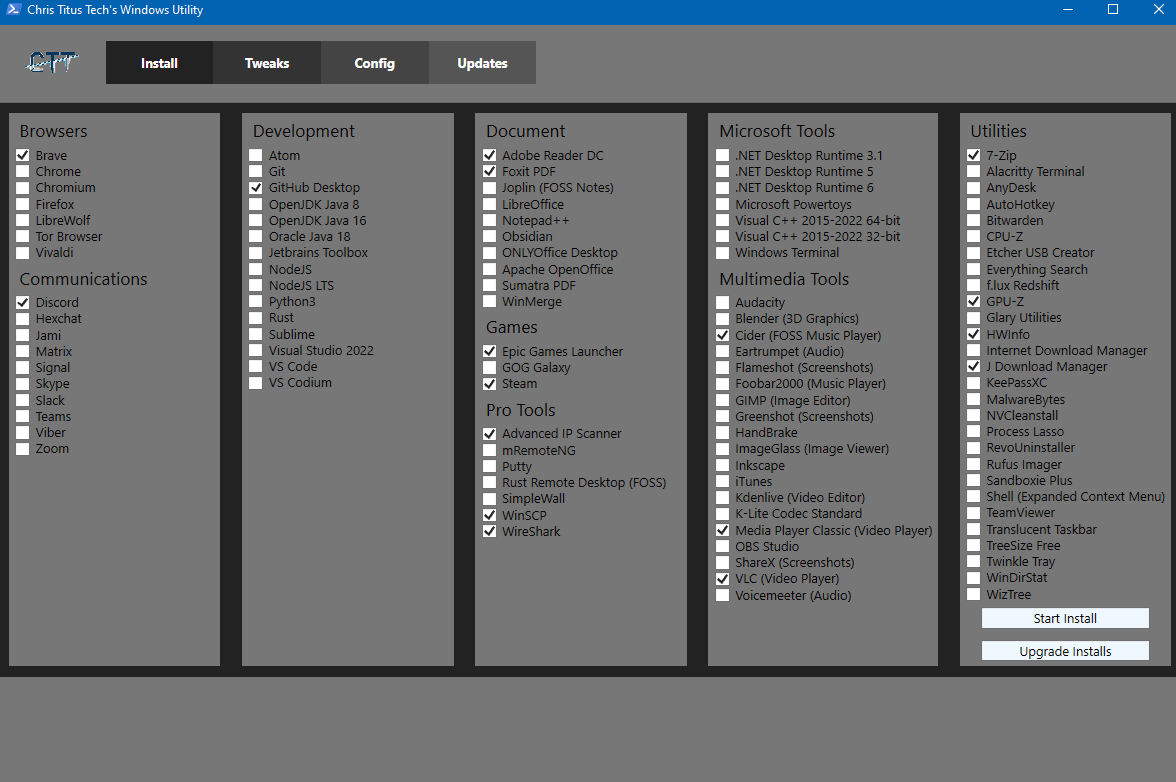Image resolution: width=1176 pixels, height=782 pixels.
Task: Select the LibreOffice checkbox
Action: click(x=489, y=204)
